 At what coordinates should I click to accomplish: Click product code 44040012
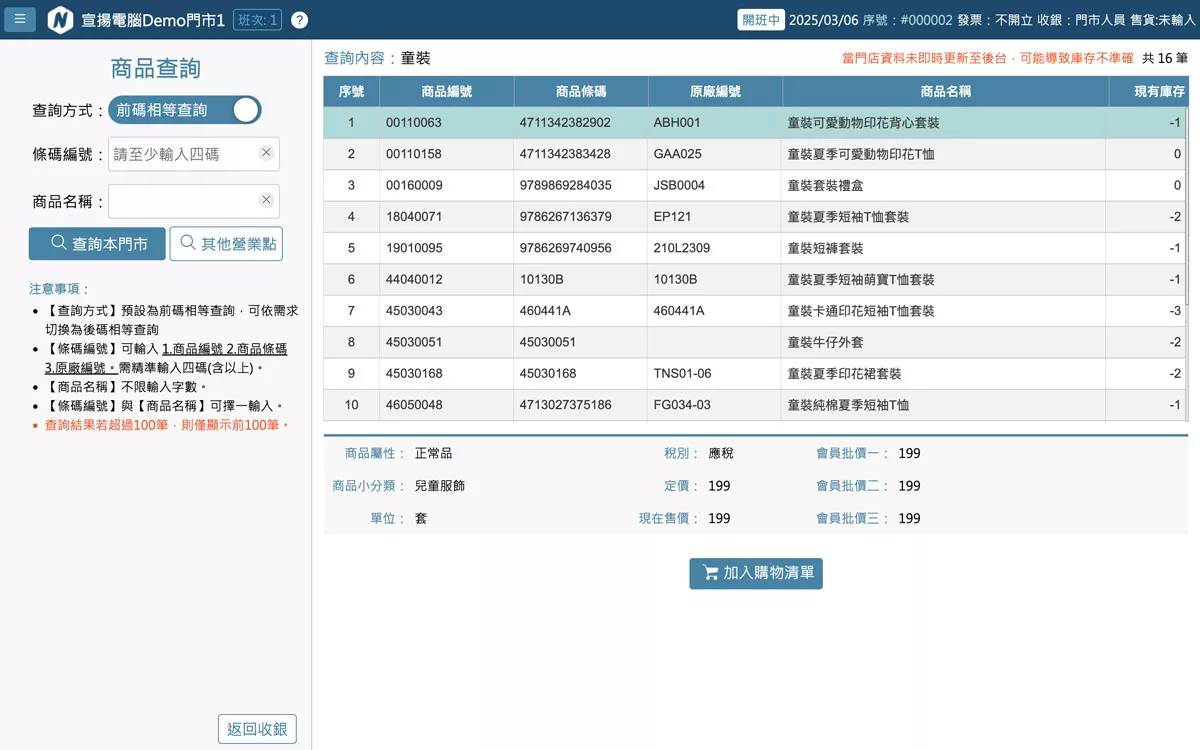click(x=414, y=280)
